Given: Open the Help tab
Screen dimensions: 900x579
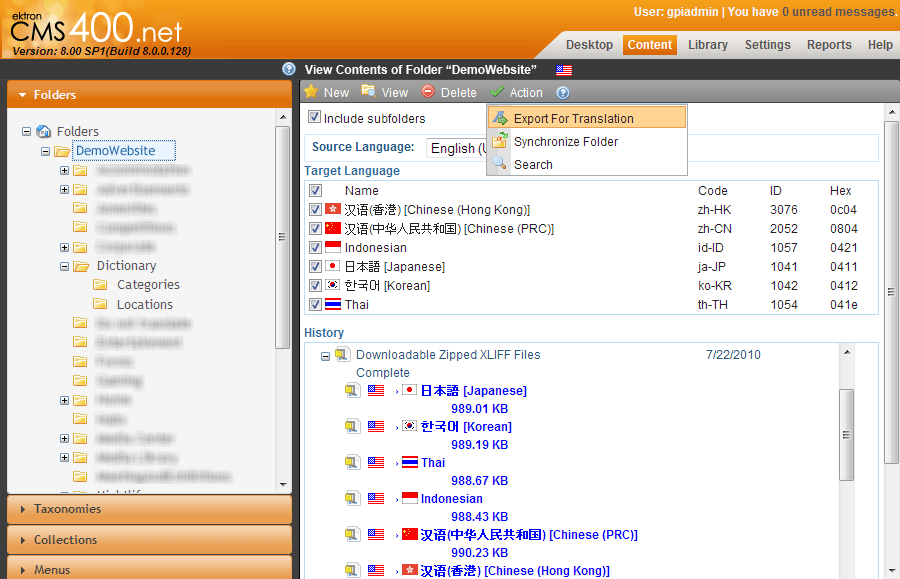Looking at the screenshot, I should click(x=880, y=45).
